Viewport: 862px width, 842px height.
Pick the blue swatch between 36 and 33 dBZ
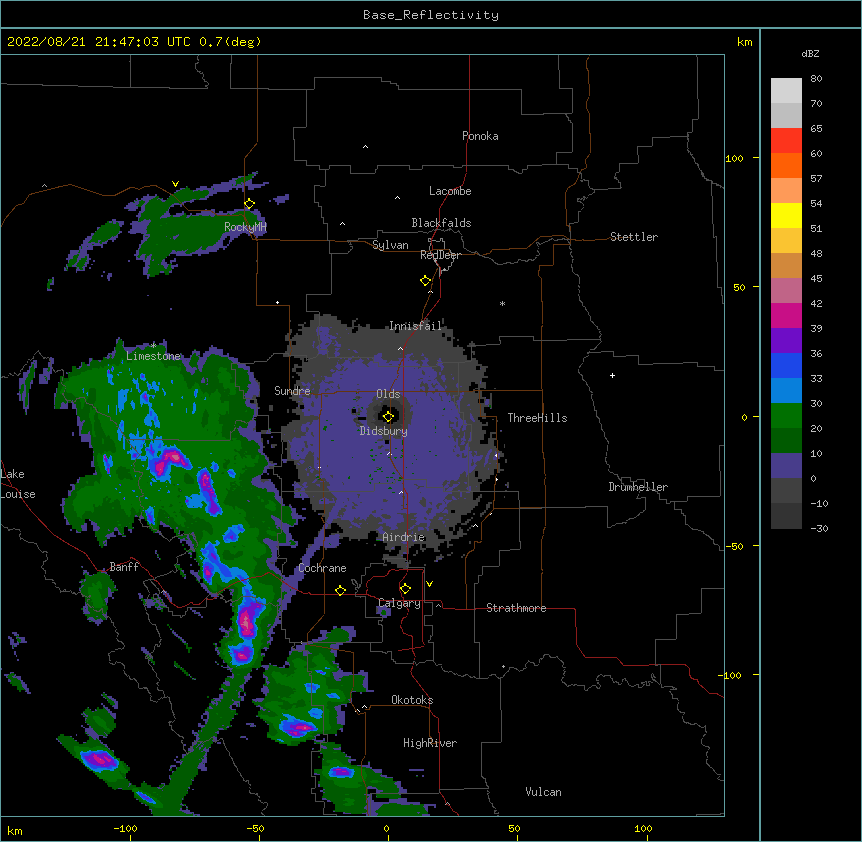786,365
